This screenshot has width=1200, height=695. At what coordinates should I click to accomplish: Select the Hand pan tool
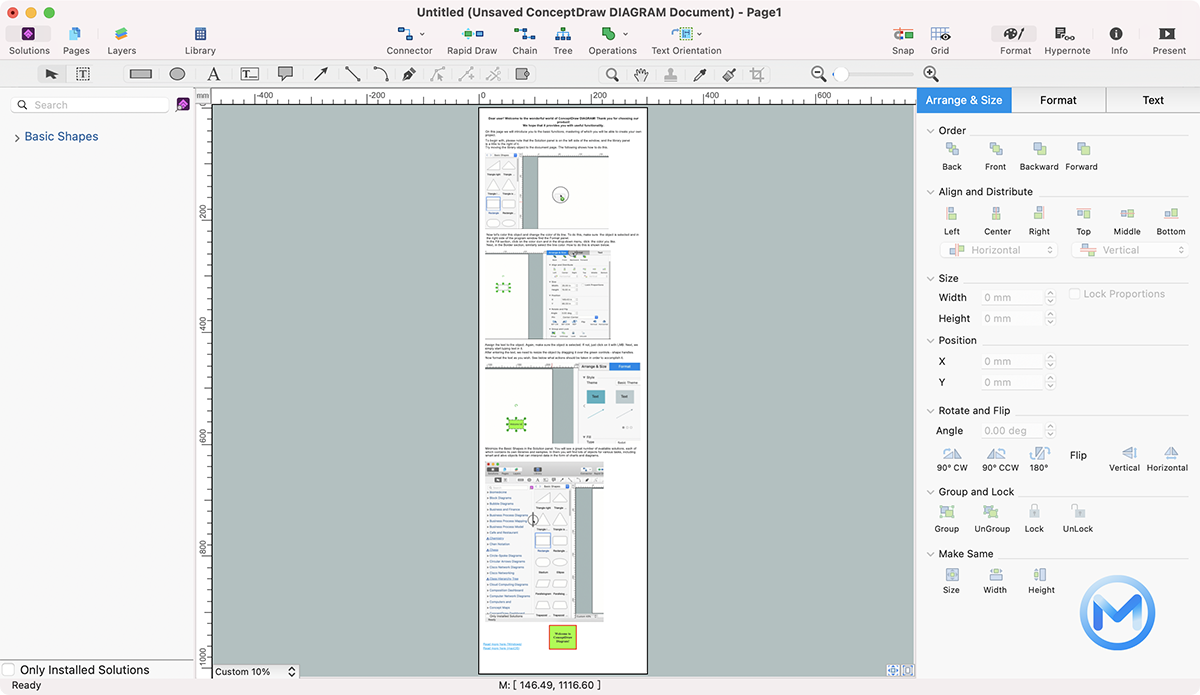[641, 74]
